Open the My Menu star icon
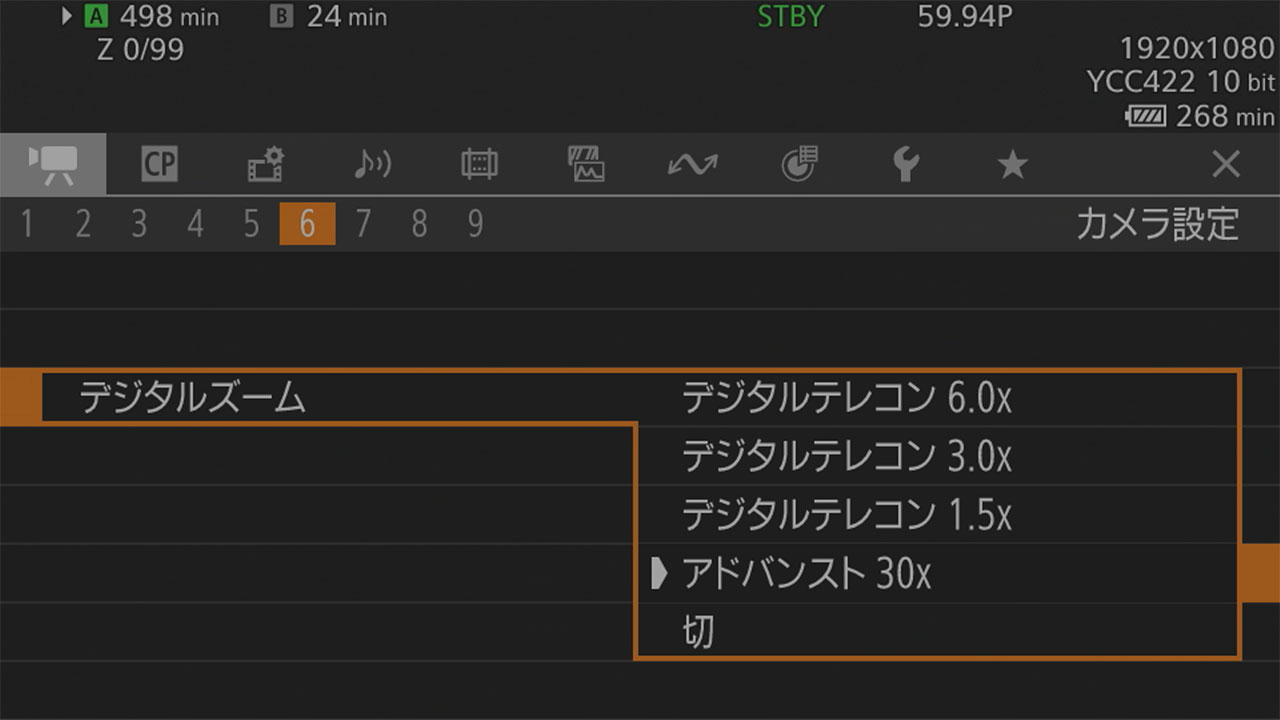This screenshot has height=720, width=1280. [1013, 165]
